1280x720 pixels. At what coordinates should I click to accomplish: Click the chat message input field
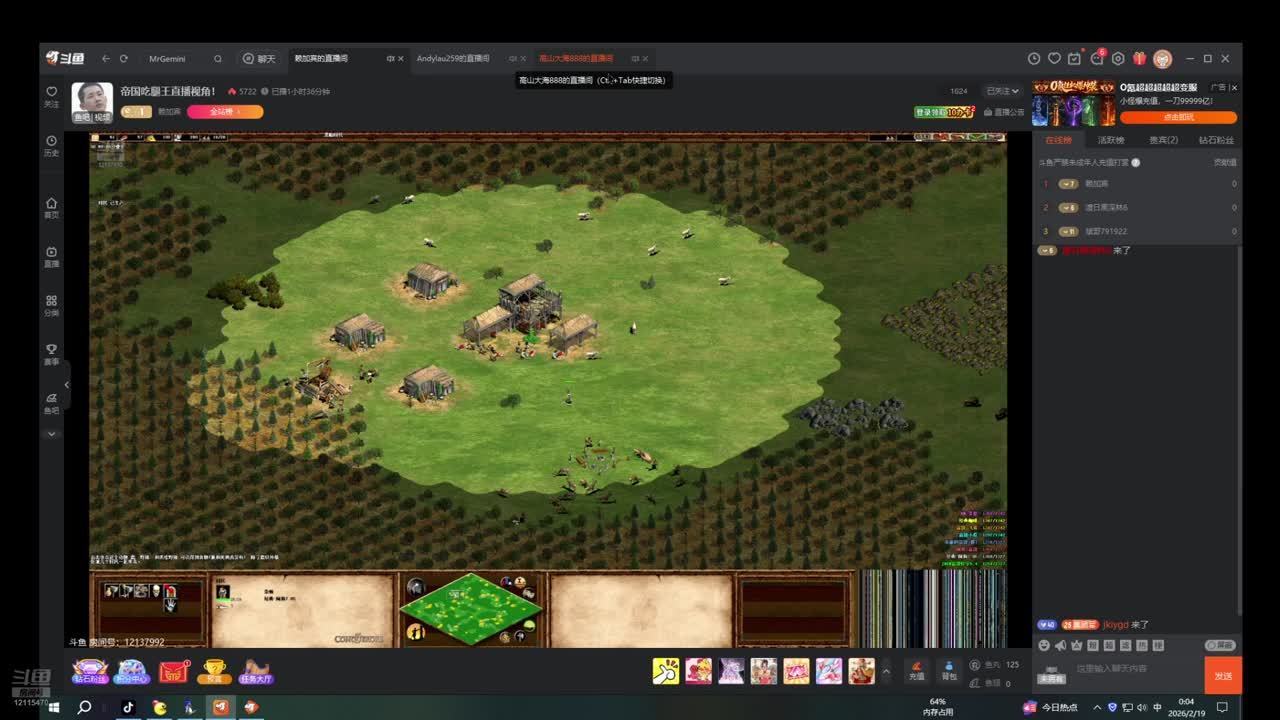point(1135,669)
